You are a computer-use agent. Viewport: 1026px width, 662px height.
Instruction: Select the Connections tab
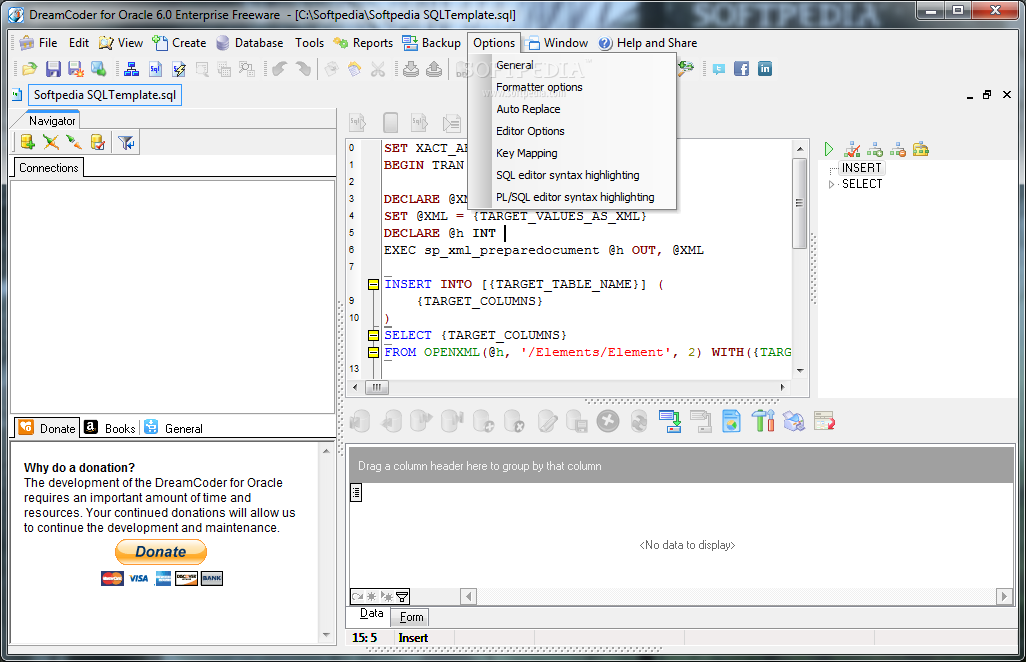[x=48, y=167]
